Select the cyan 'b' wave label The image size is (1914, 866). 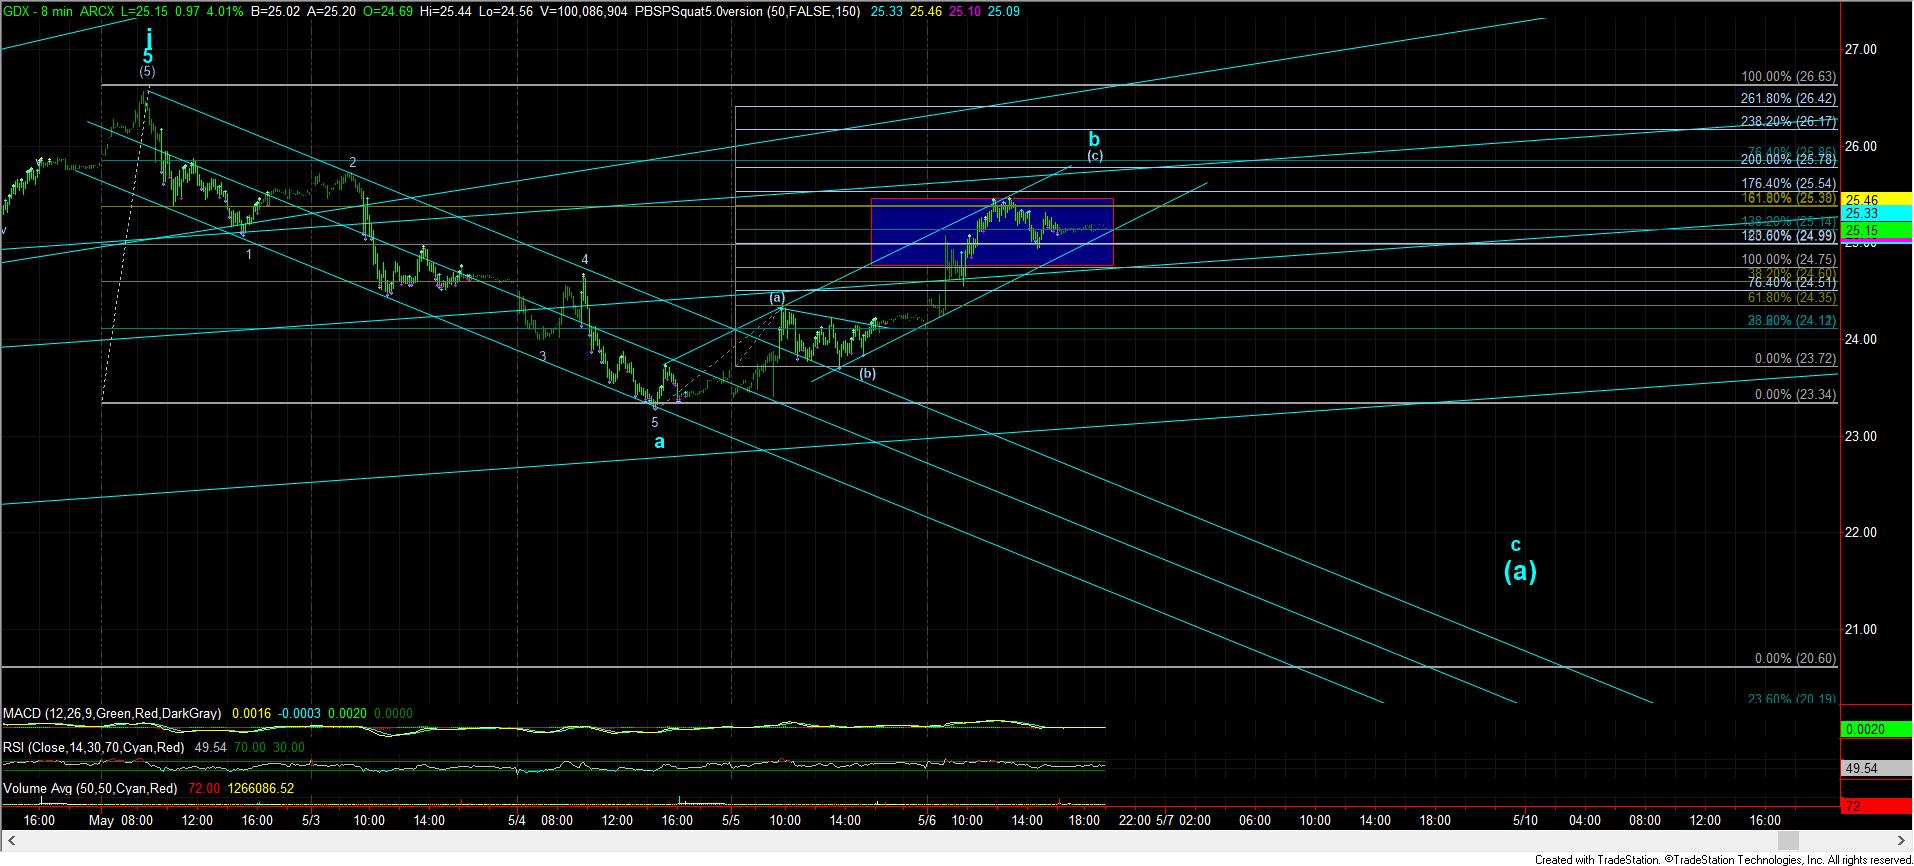coord(1094,139)
